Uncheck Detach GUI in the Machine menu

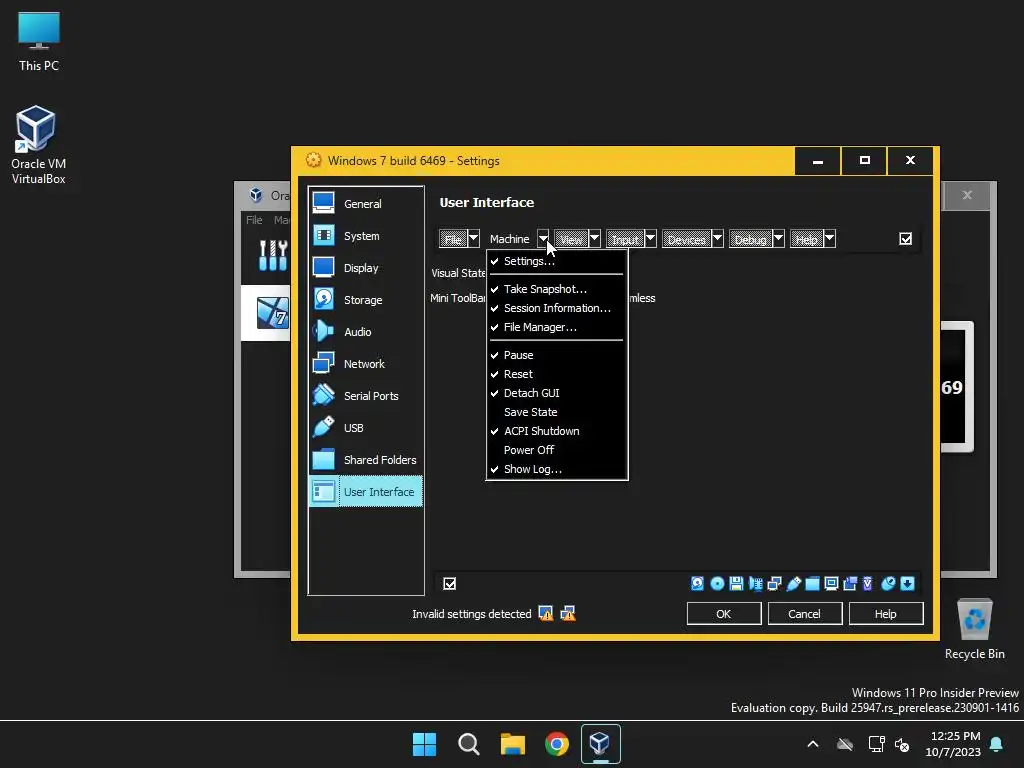556,392
